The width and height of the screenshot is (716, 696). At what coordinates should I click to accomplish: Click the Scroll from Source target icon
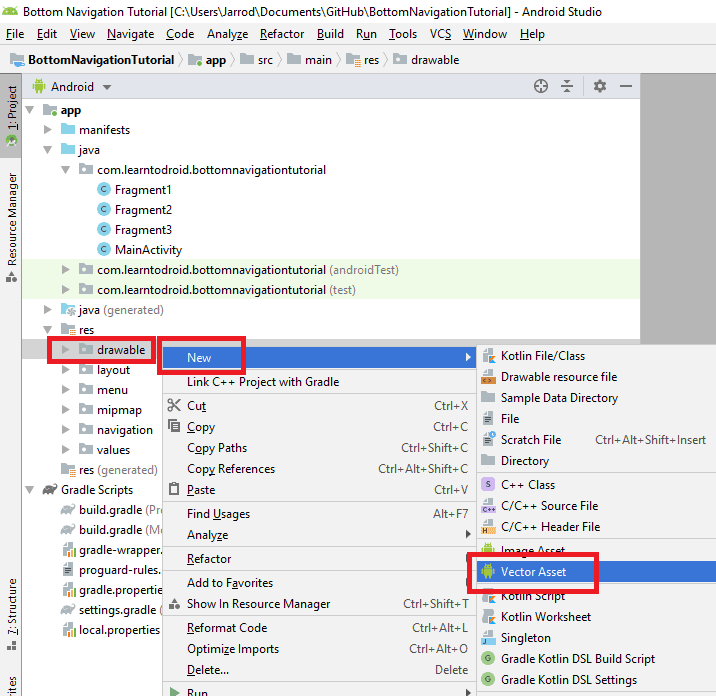point(541,87)
